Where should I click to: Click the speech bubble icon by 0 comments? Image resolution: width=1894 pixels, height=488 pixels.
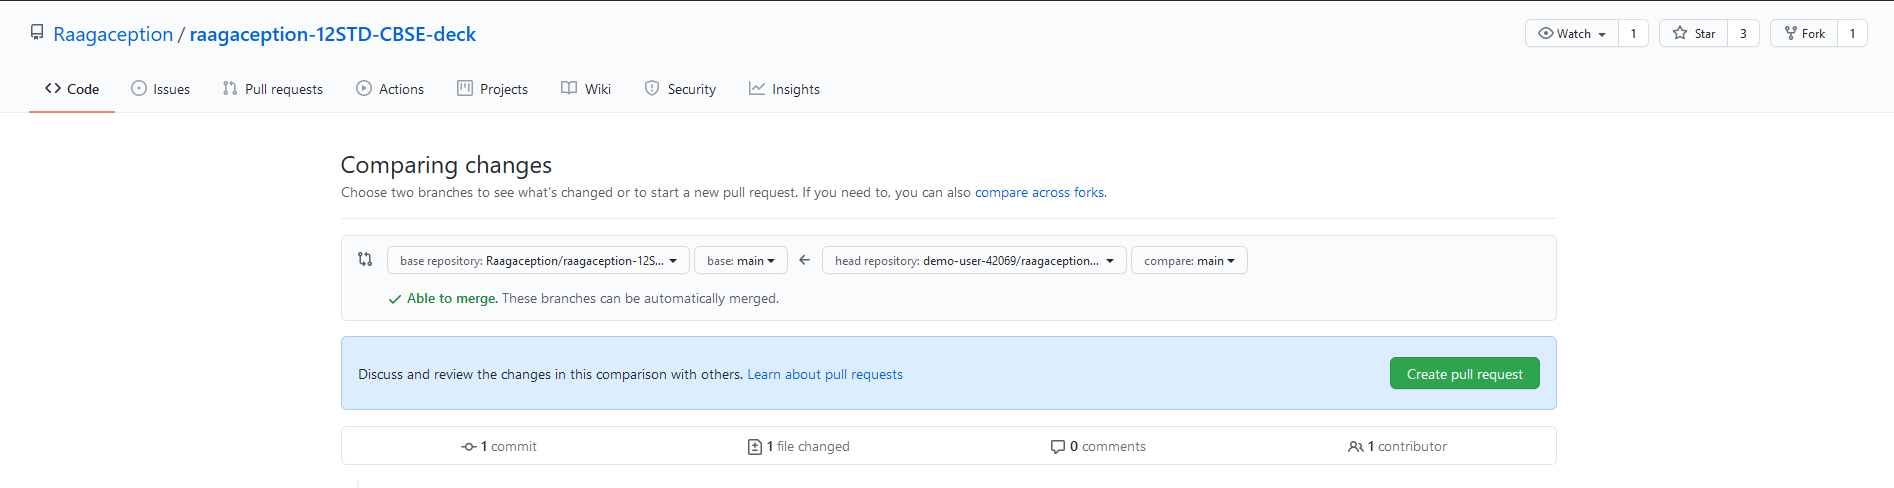click(1057, 447)
